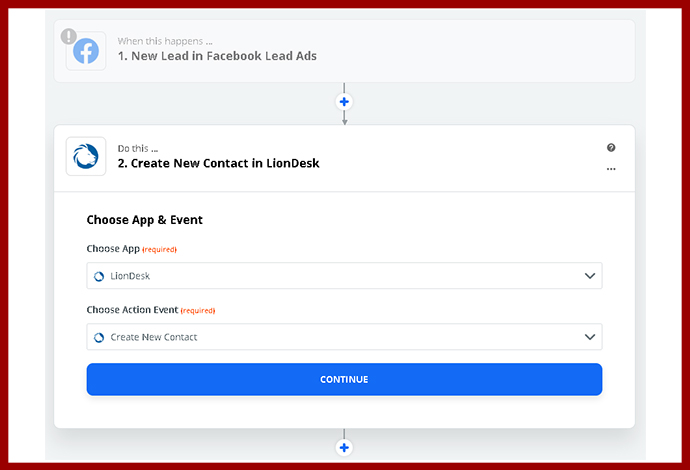The height and width of the screenshot is (470, 690).
Task: Expand the Choose Action Event dropdown arrow
Action: 589,337
